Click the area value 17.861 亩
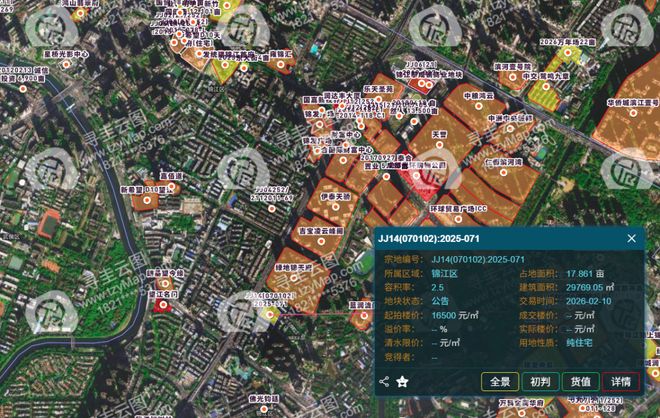The height and width of the screenshot is (418, 660). (x=585, y=274)
